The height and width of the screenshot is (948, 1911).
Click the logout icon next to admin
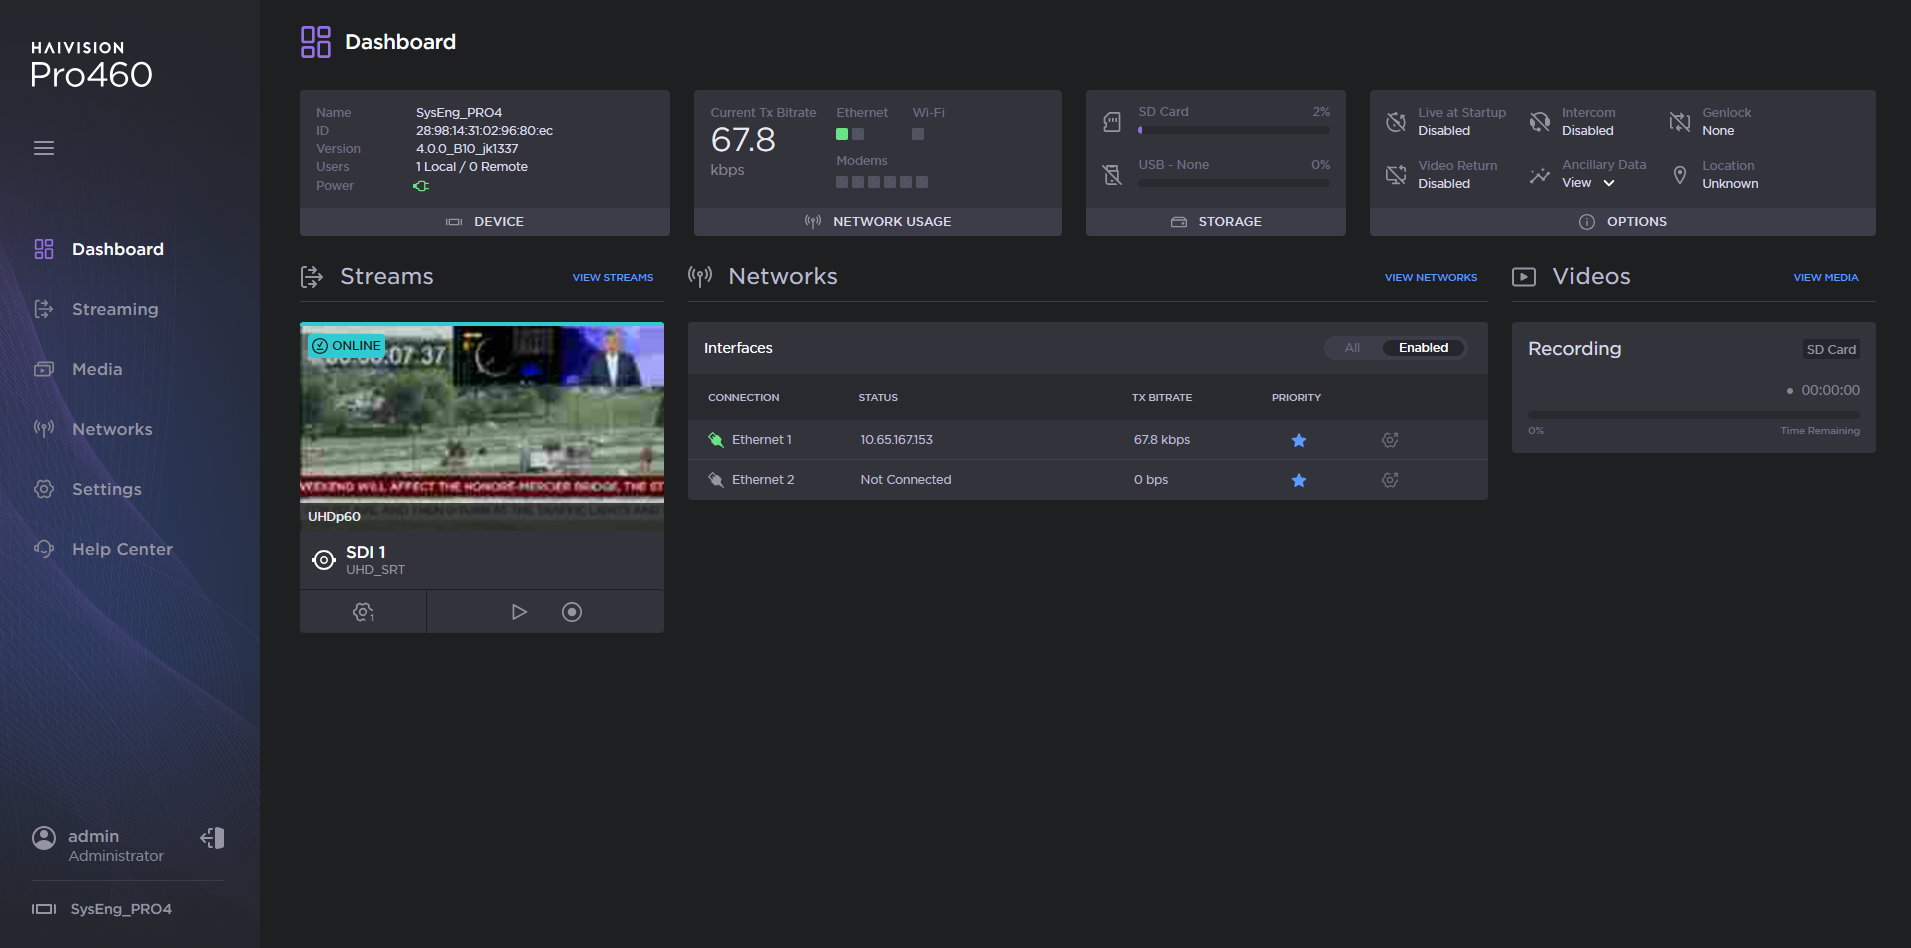coord(212,838)
